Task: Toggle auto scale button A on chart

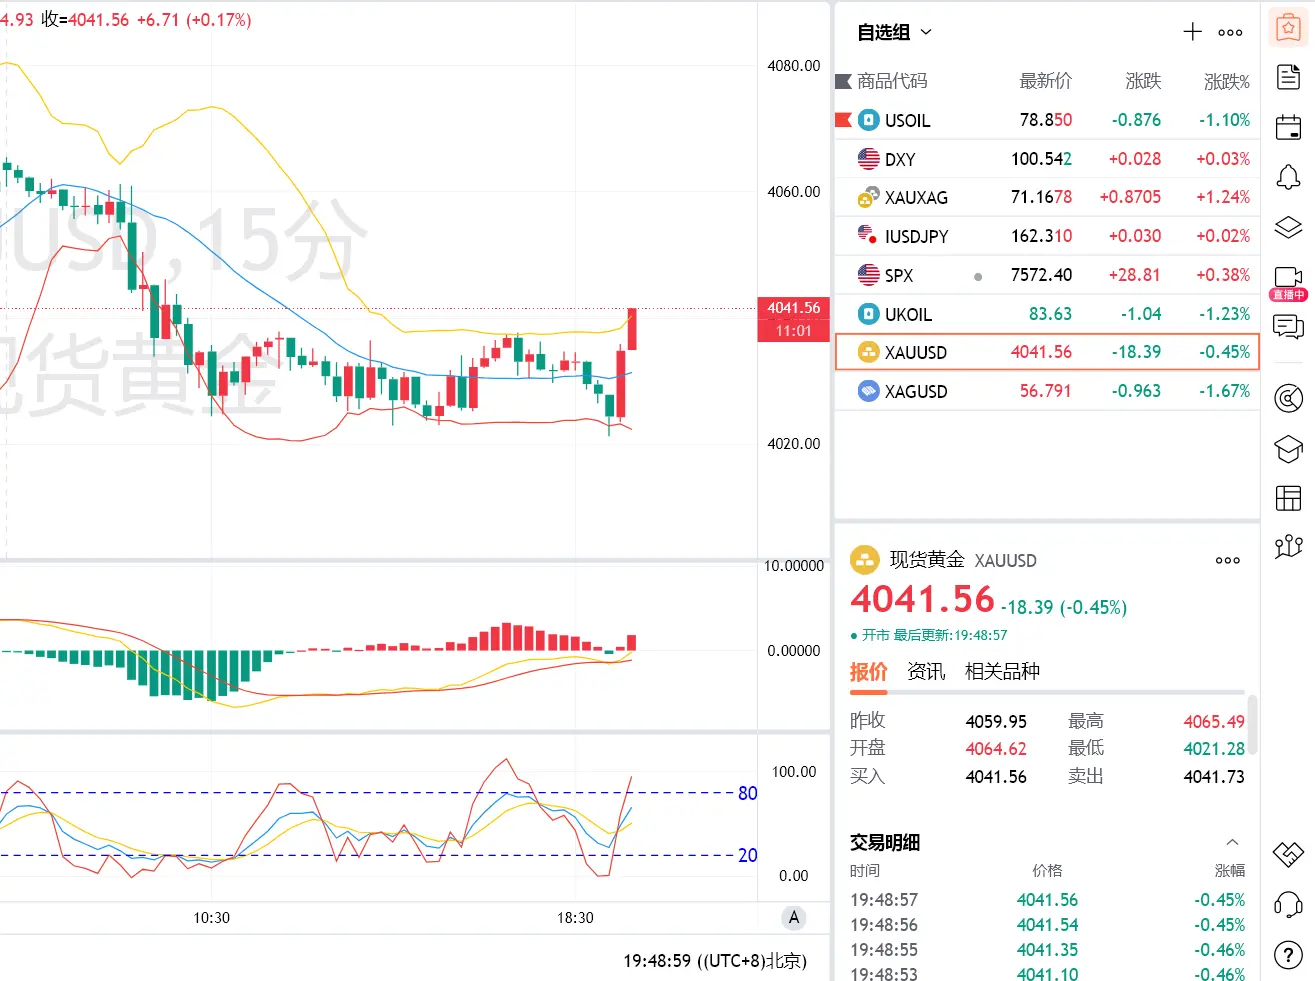Action: coord(794,918)
